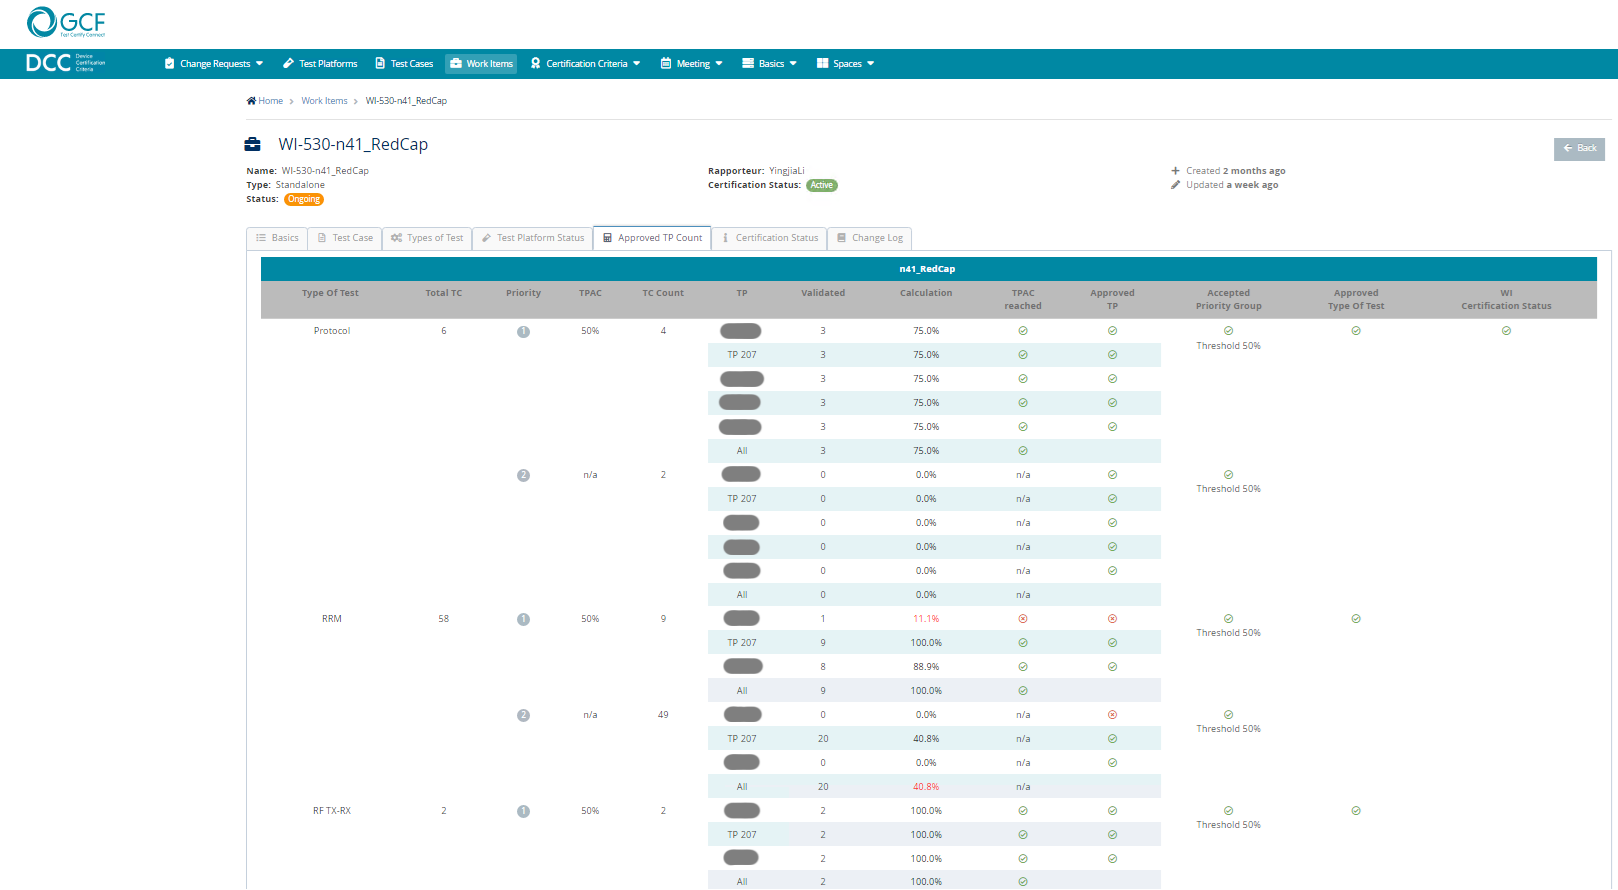Open the Change Log tab
The height and width of the screenshot is (890, 1618).
[869, 238]
